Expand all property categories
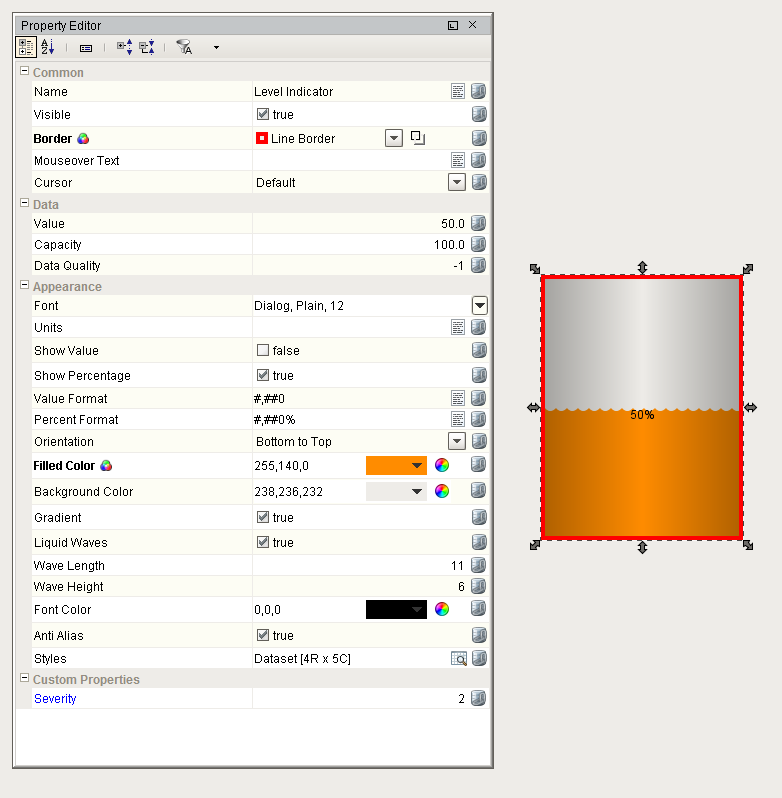Image resolution: width=782 pixels, height=798 pixels. coord(124,47)
